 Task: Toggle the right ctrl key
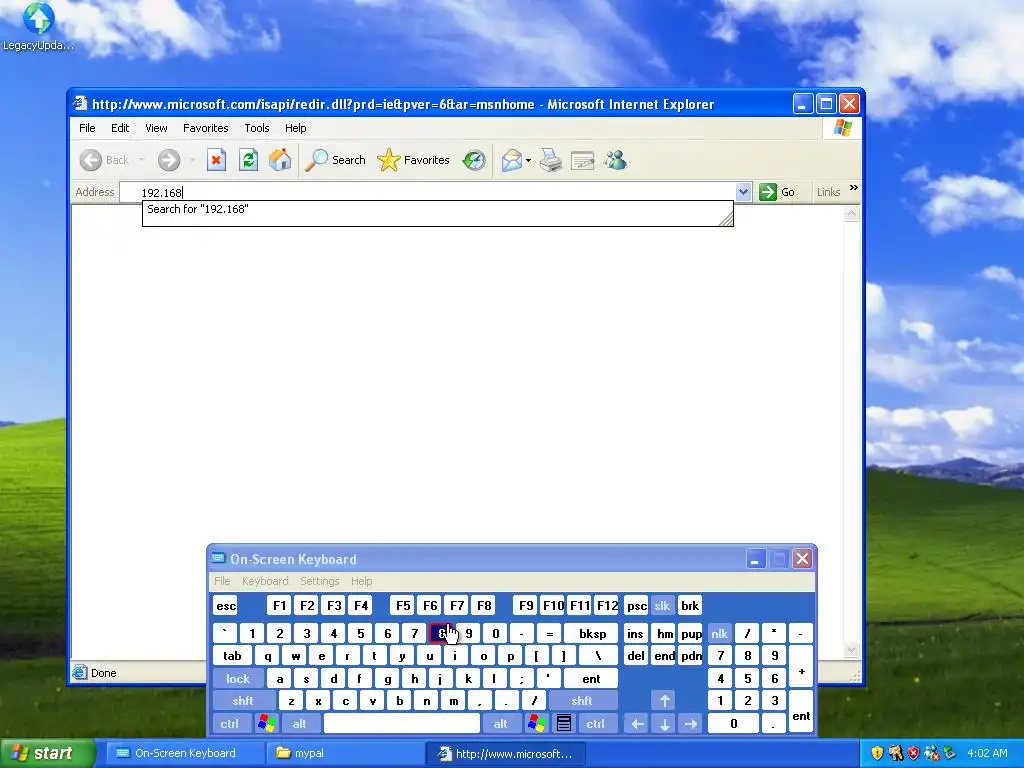pos(596,724)
